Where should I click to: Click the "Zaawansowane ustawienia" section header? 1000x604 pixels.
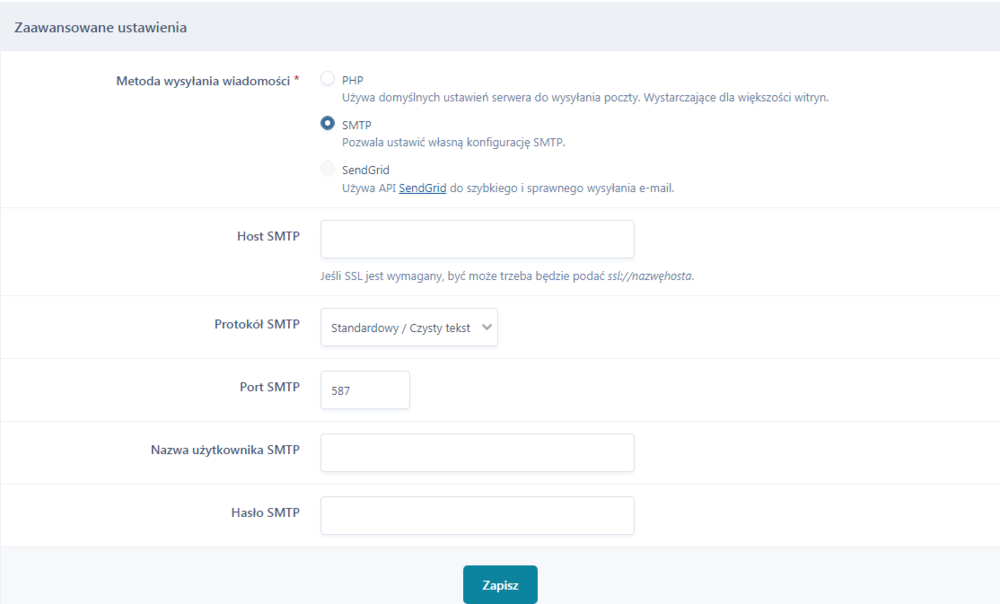click(100, 28)
